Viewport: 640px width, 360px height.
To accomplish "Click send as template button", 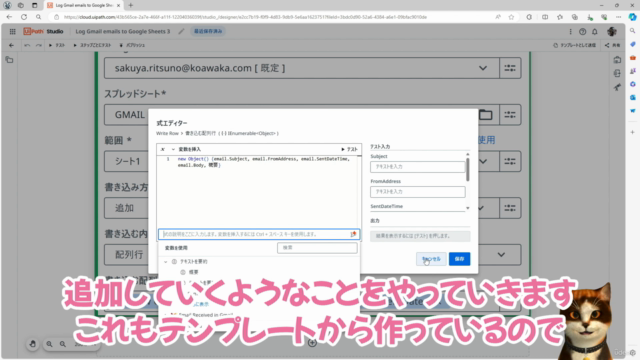I will [574, 45].
